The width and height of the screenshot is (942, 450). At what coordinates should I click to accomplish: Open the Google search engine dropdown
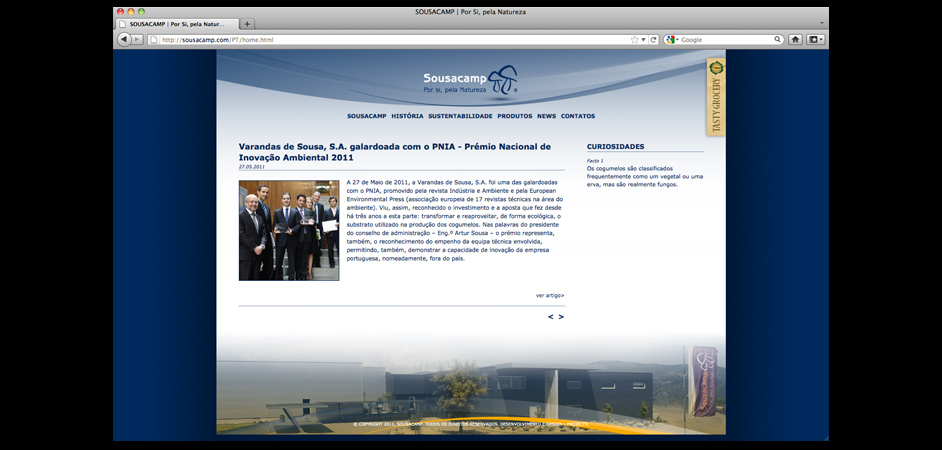671,39
